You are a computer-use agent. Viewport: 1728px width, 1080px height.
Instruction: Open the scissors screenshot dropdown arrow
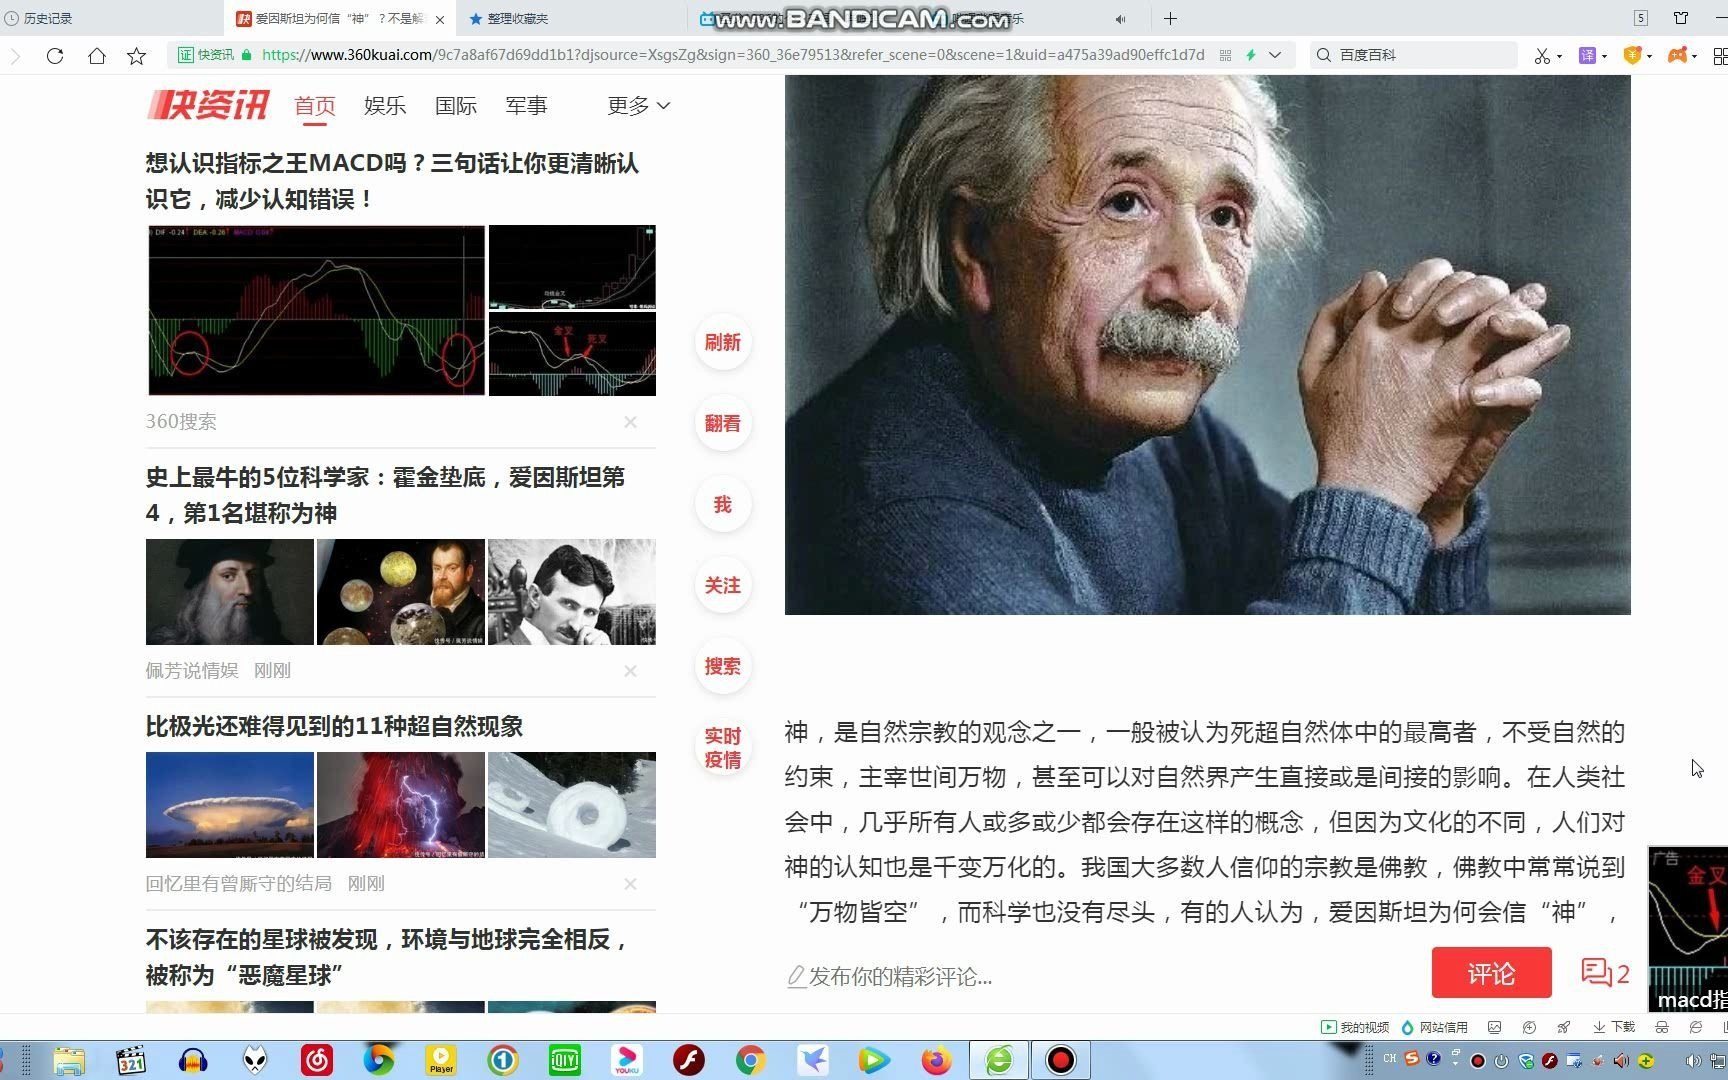(1559, 56)
